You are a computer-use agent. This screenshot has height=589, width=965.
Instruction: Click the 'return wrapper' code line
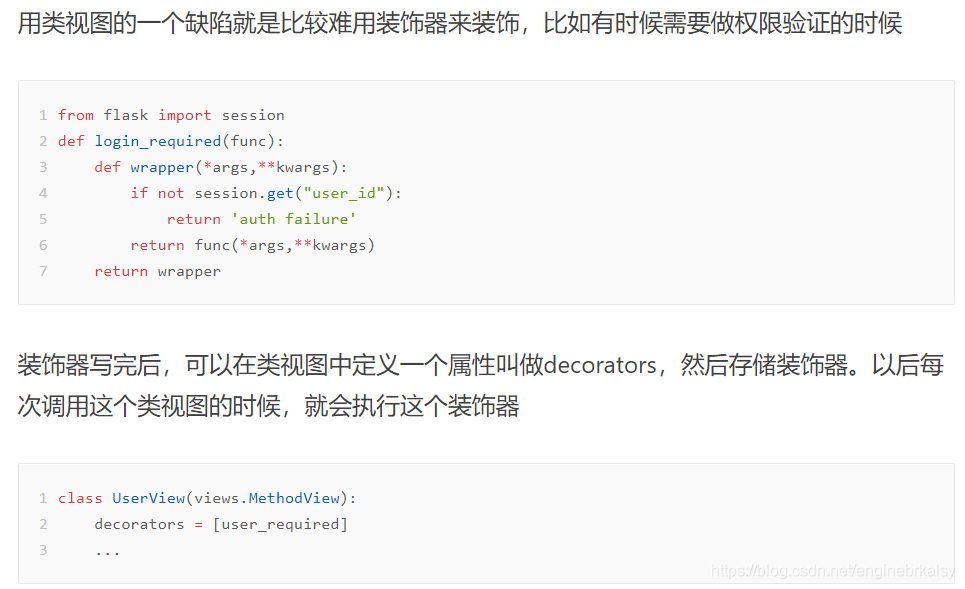click(x=158, y=271)
